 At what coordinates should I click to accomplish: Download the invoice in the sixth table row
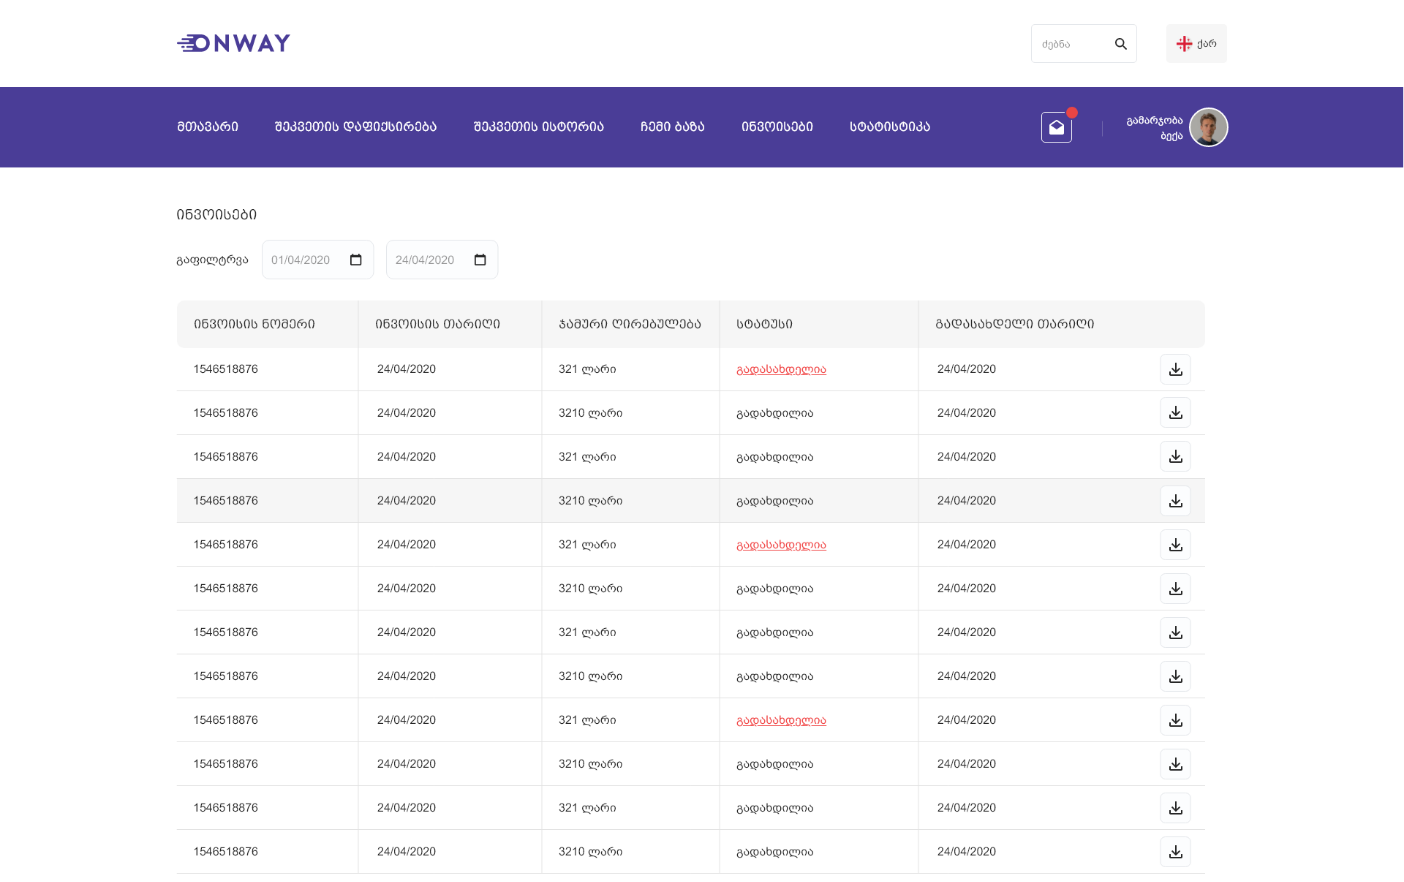tap(1175, 589)
